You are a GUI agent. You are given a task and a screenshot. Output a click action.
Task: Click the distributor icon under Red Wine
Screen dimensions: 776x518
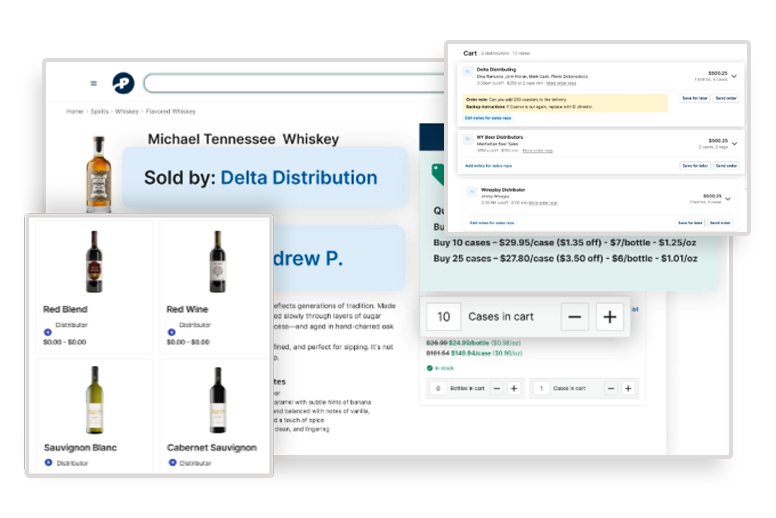pos(171,332)
